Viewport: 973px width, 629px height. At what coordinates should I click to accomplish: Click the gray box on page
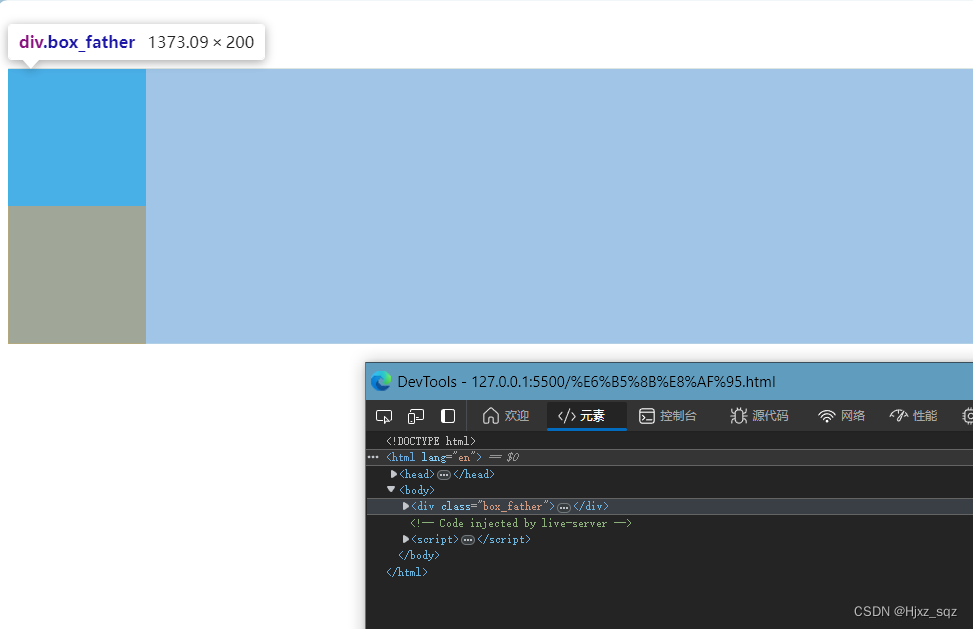coord(77,275)
